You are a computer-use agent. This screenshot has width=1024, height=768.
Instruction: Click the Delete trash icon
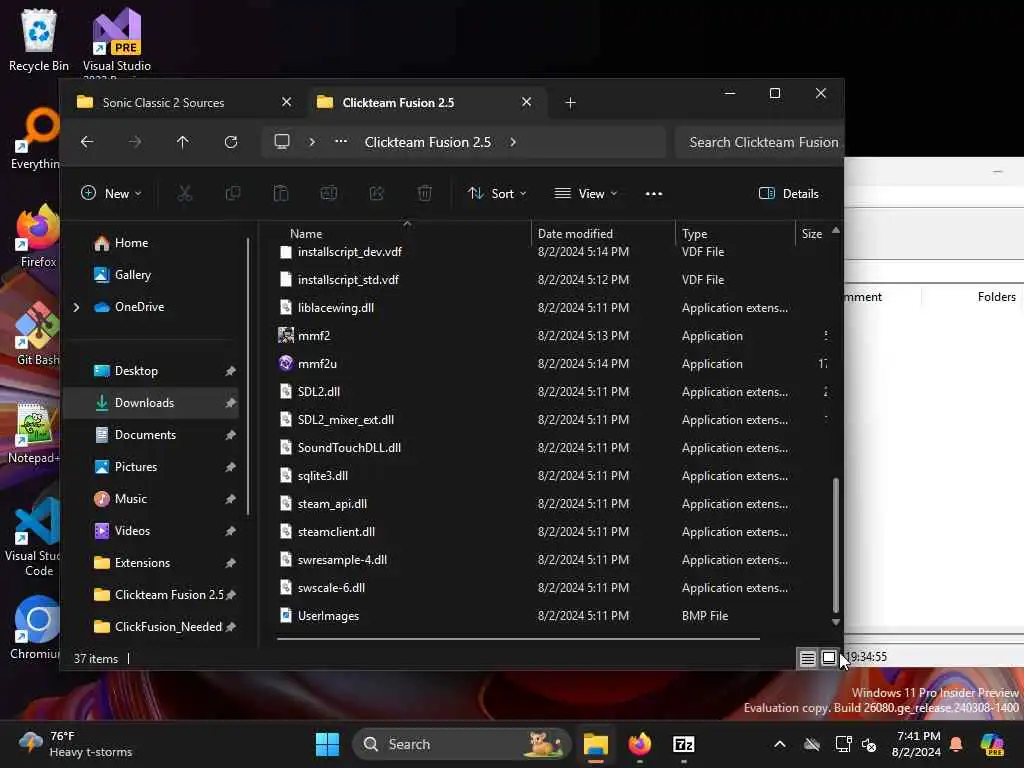pos(424,193)
